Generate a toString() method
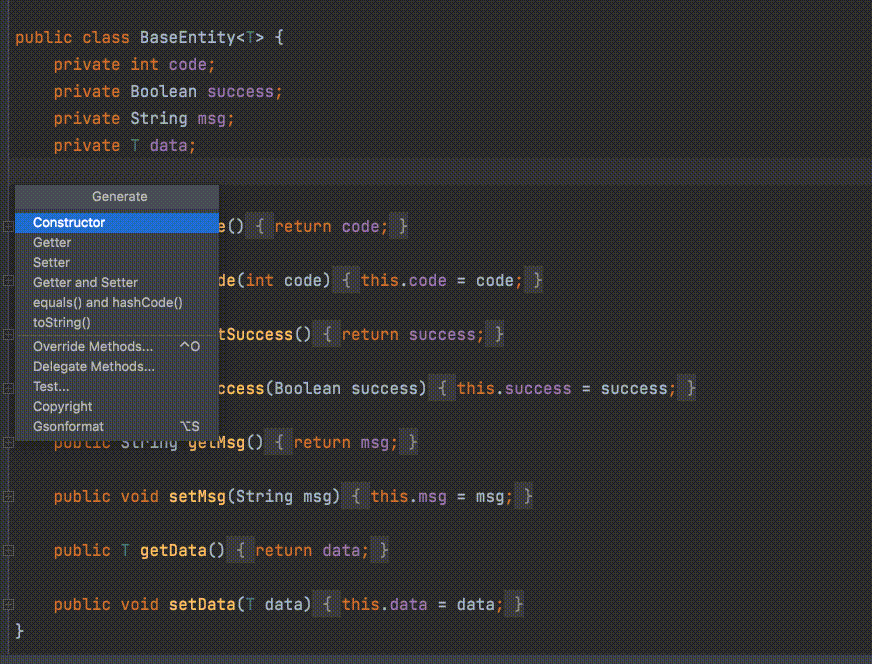Viewport: 872px width, 664px height. 61,322
